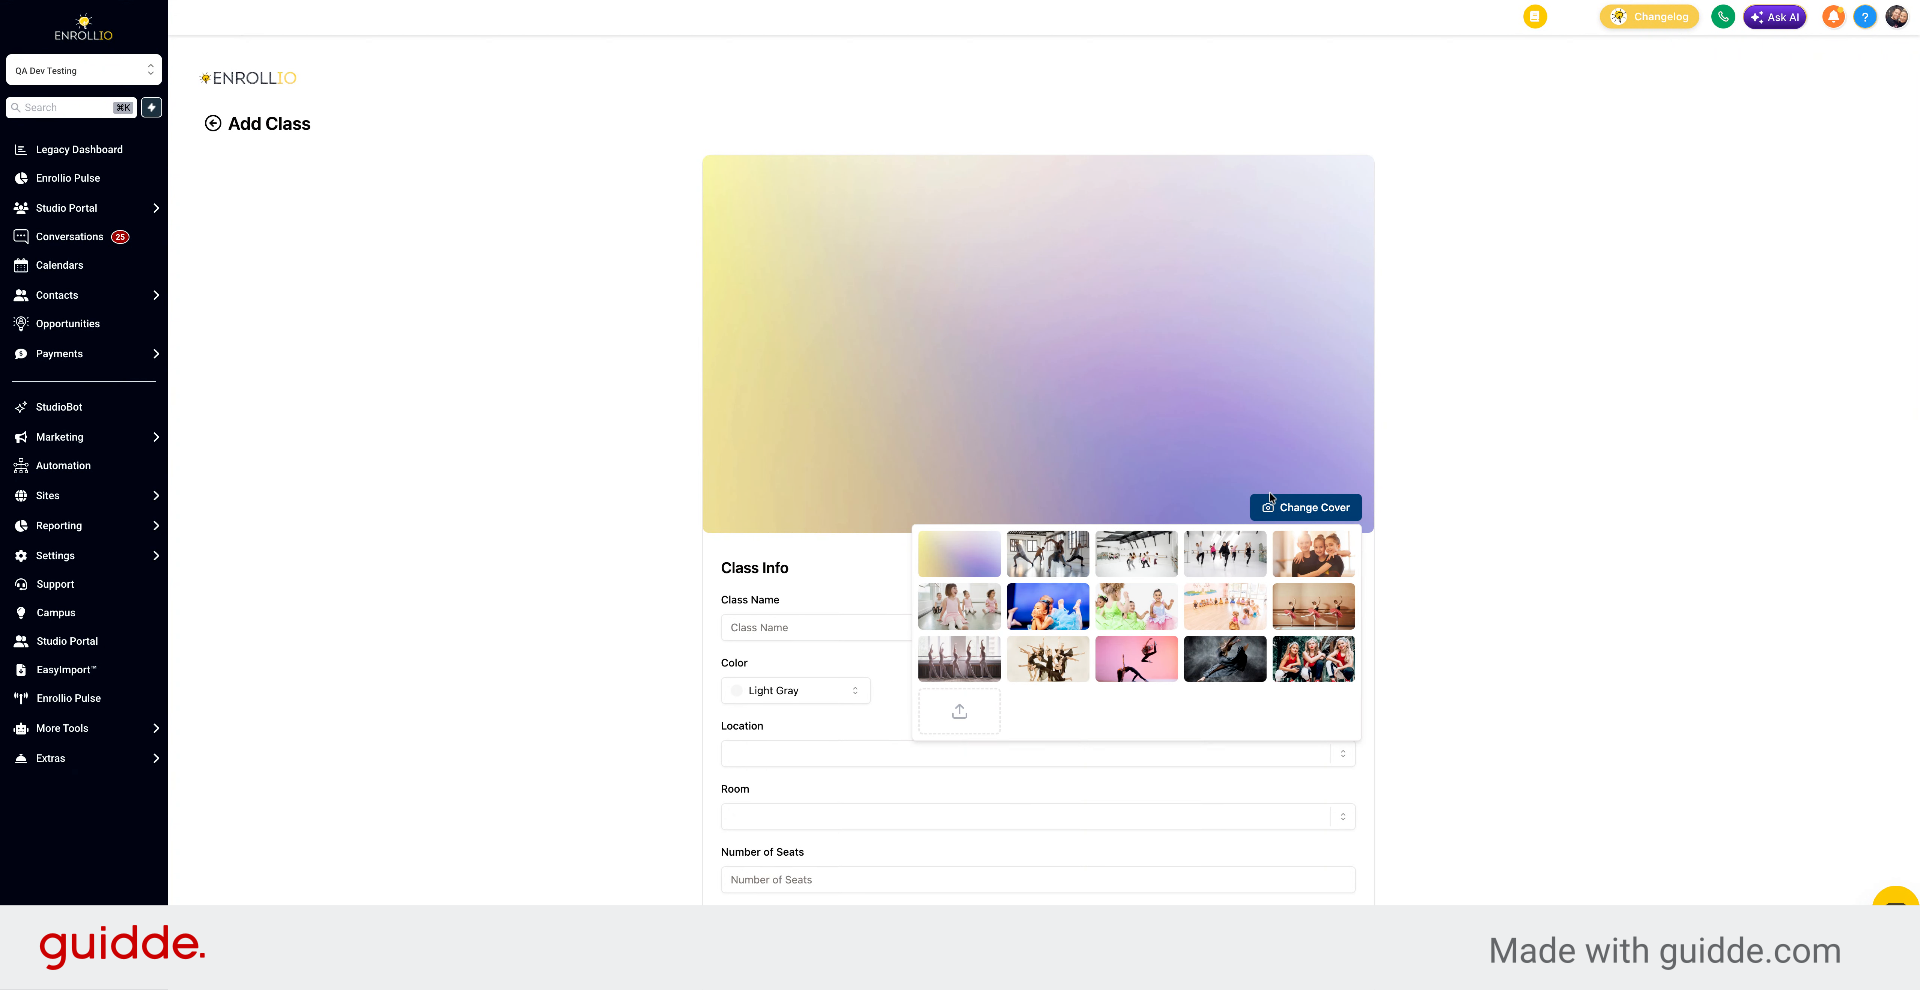The height and width of the screenshot is (990, 1920).
Task: Open the Room dropdown
Action: pos(1038,817)
